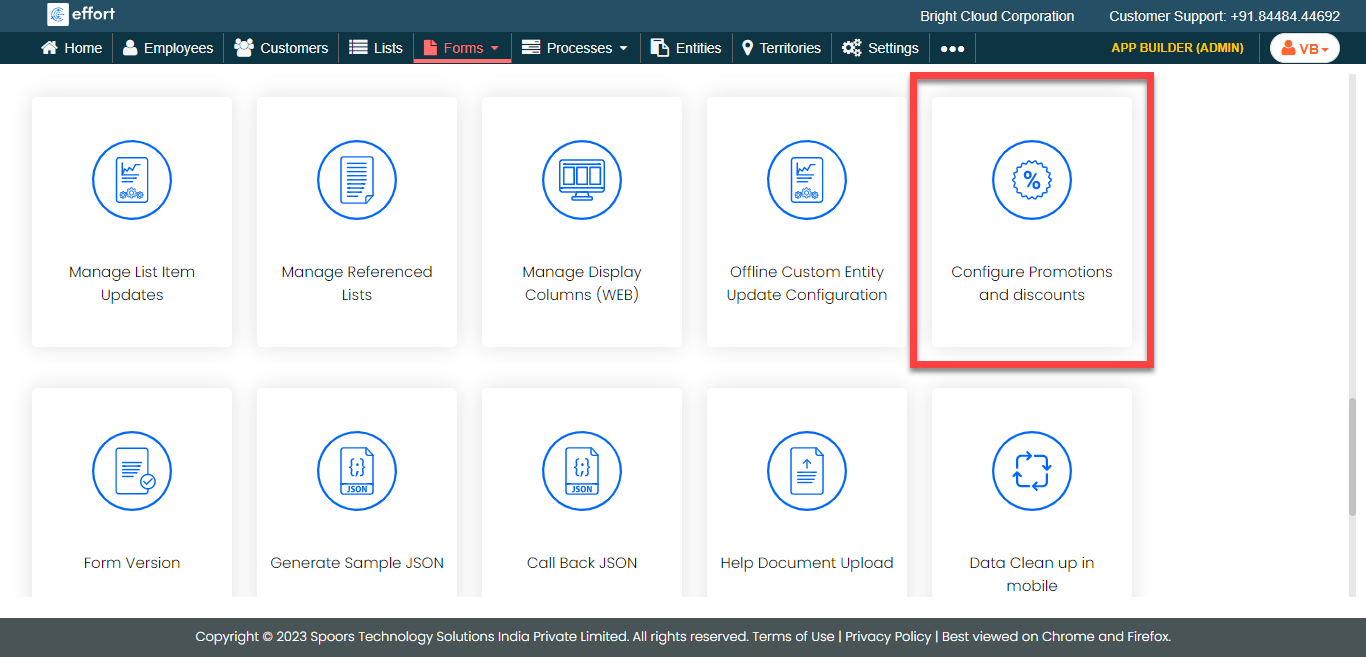Click the Form Version document icon
The height and width of the screenshot is (657, 1366).
click(x=132, y=472)
